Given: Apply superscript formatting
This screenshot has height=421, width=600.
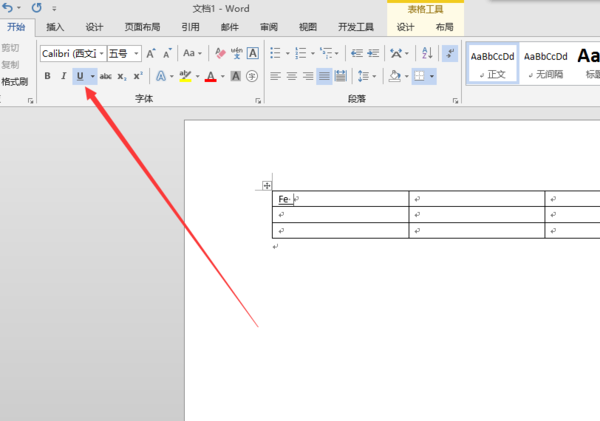Looking at the screenshot, I should point(137,76).
